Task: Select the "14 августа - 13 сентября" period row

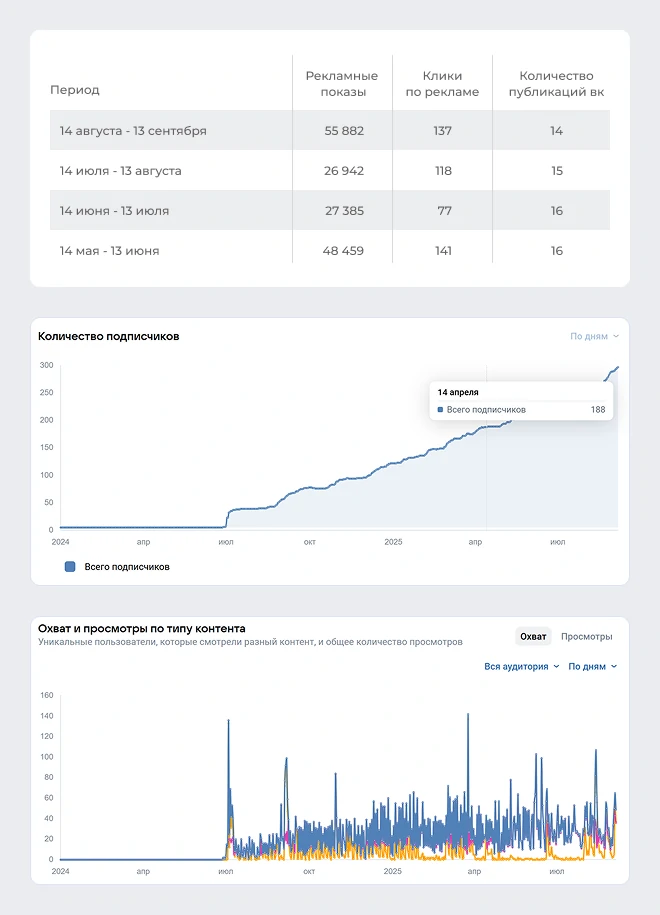Action: [133, 131]
